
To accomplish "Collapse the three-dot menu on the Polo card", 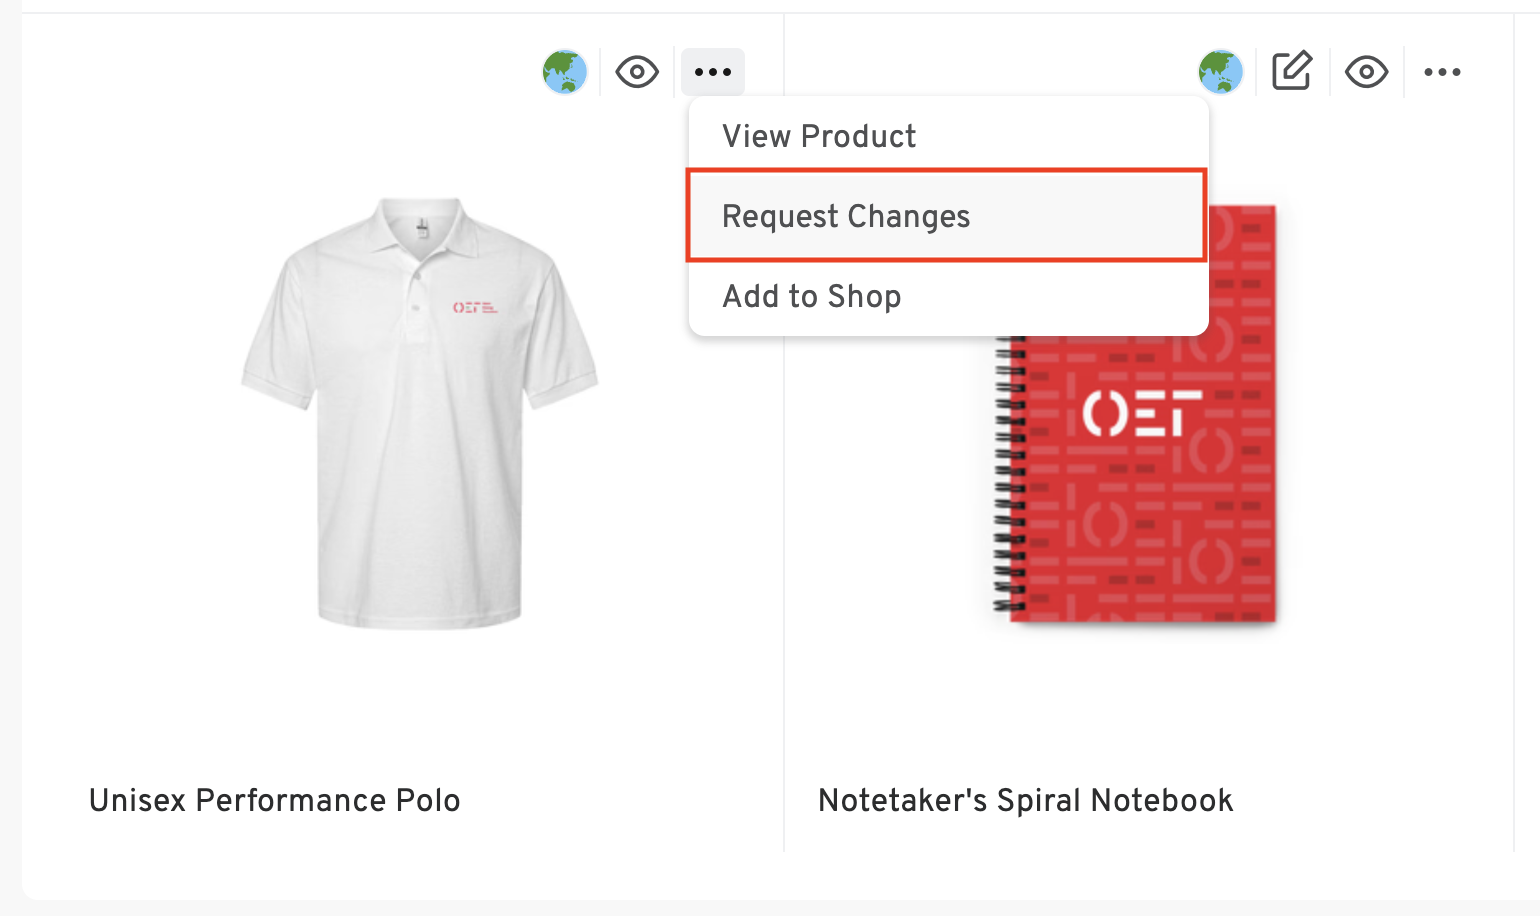I will point(713,72).
